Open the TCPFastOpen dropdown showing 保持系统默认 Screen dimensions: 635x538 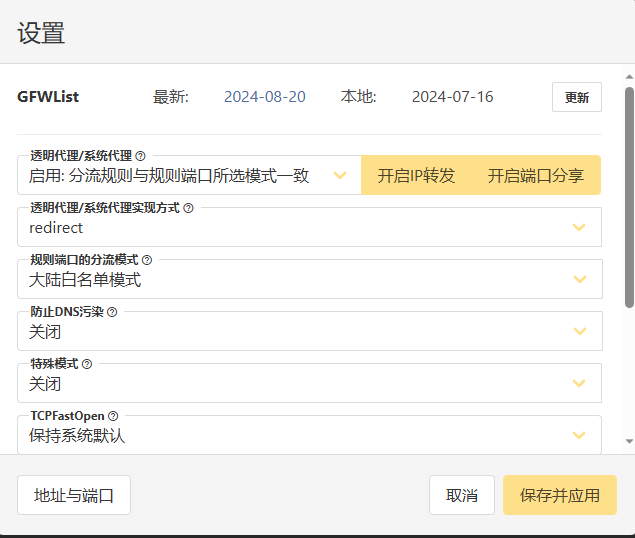point(309,435)
